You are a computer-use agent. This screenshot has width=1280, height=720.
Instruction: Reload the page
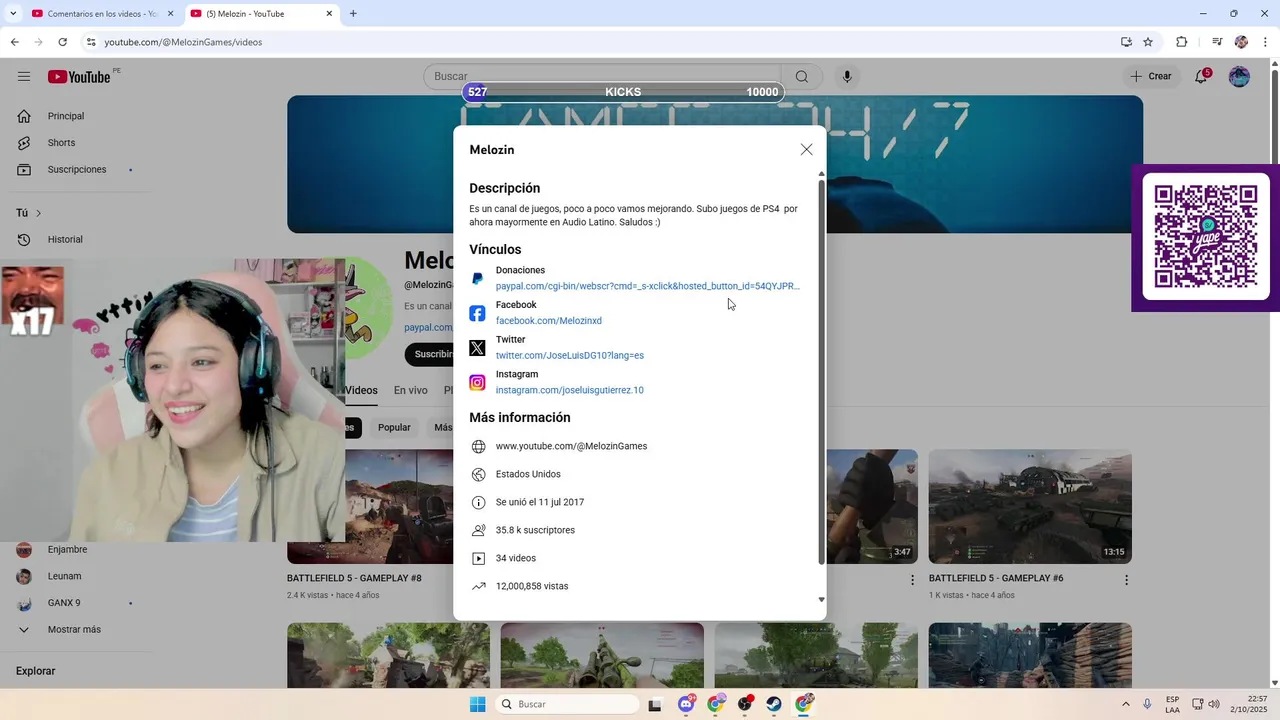[62, 42]
